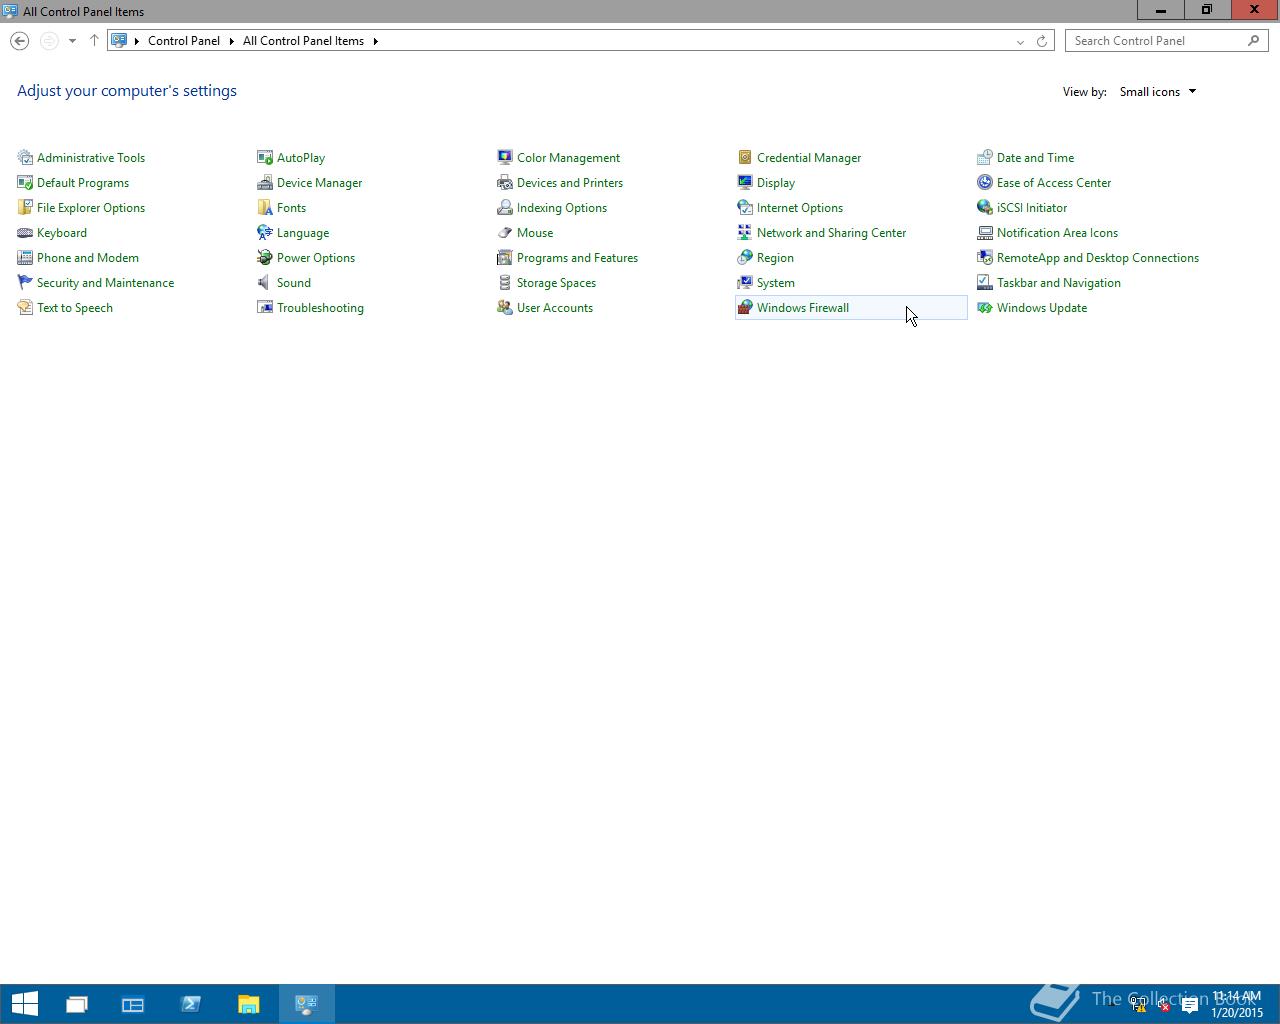
Task: Click the Ease of Access Center icon
Action: coord(985,183)
